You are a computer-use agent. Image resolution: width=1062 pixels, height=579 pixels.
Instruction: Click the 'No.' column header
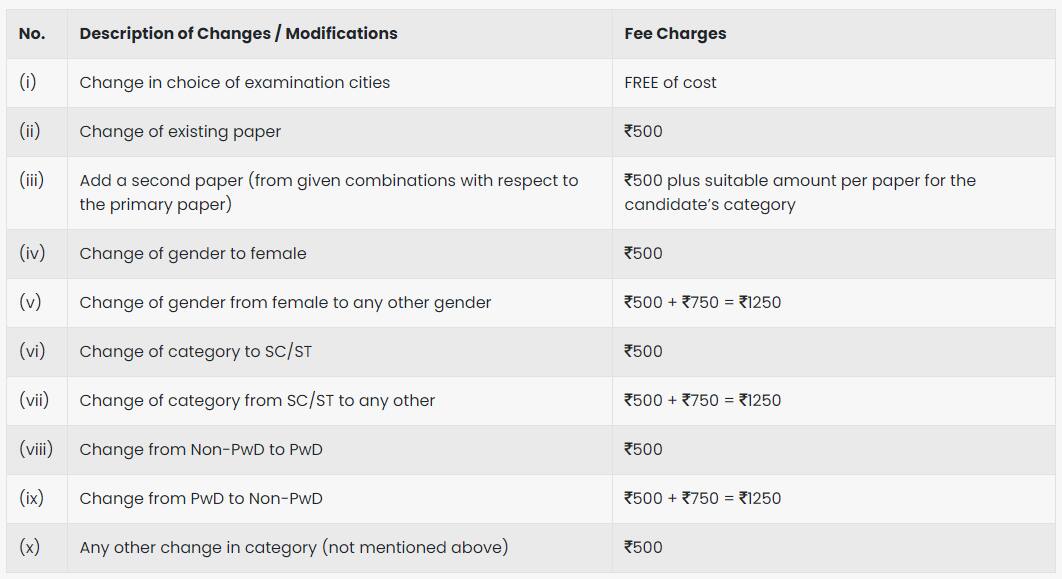(x=32, y=33)
